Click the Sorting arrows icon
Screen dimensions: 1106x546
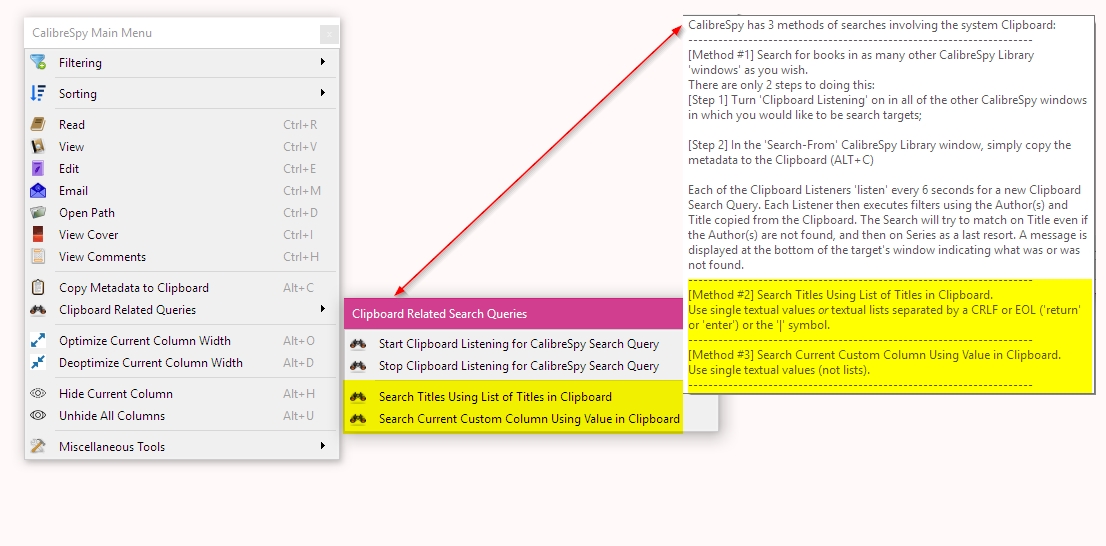(x=38, y=93)
